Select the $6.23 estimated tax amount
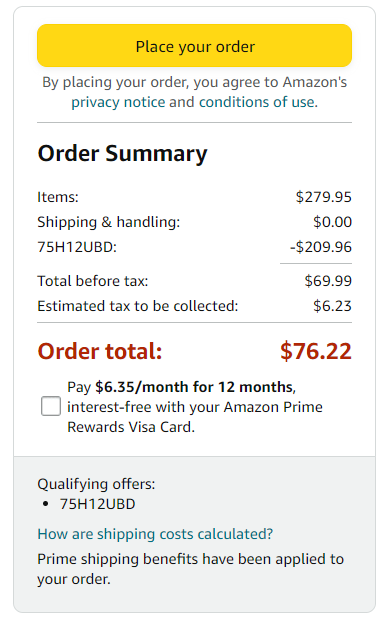Screen dimensions: 387x620 click(332, 306)
